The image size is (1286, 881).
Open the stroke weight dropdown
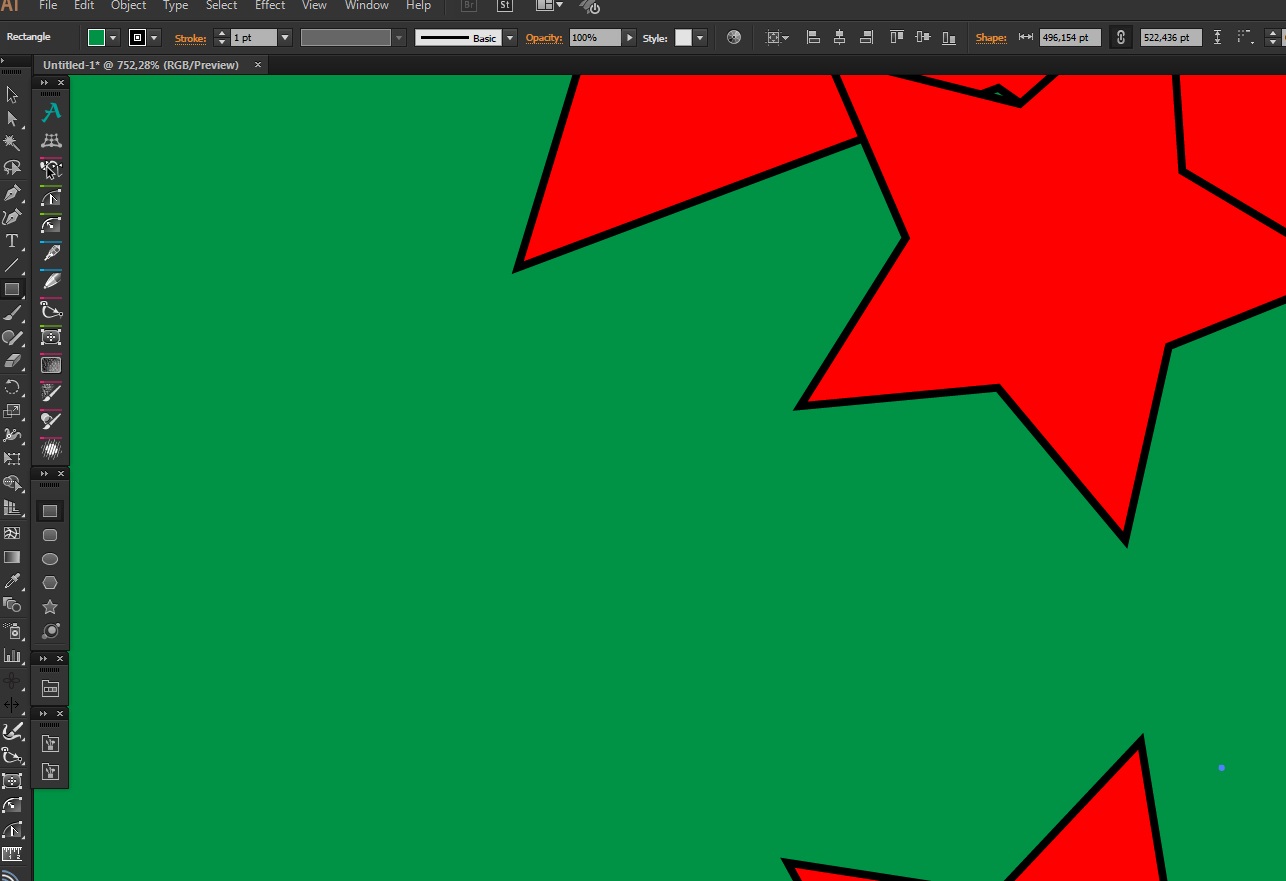point(285,38)
